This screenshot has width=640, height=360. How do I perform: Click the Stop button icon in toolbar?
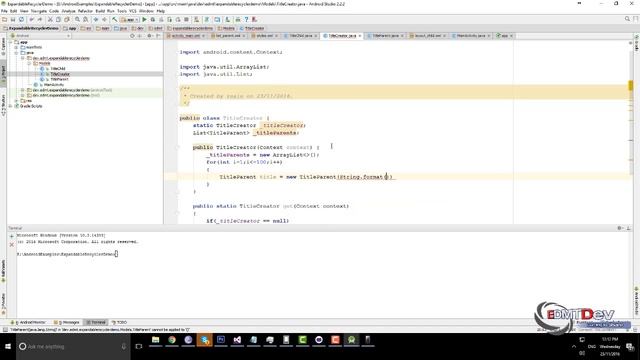[186, 20]
